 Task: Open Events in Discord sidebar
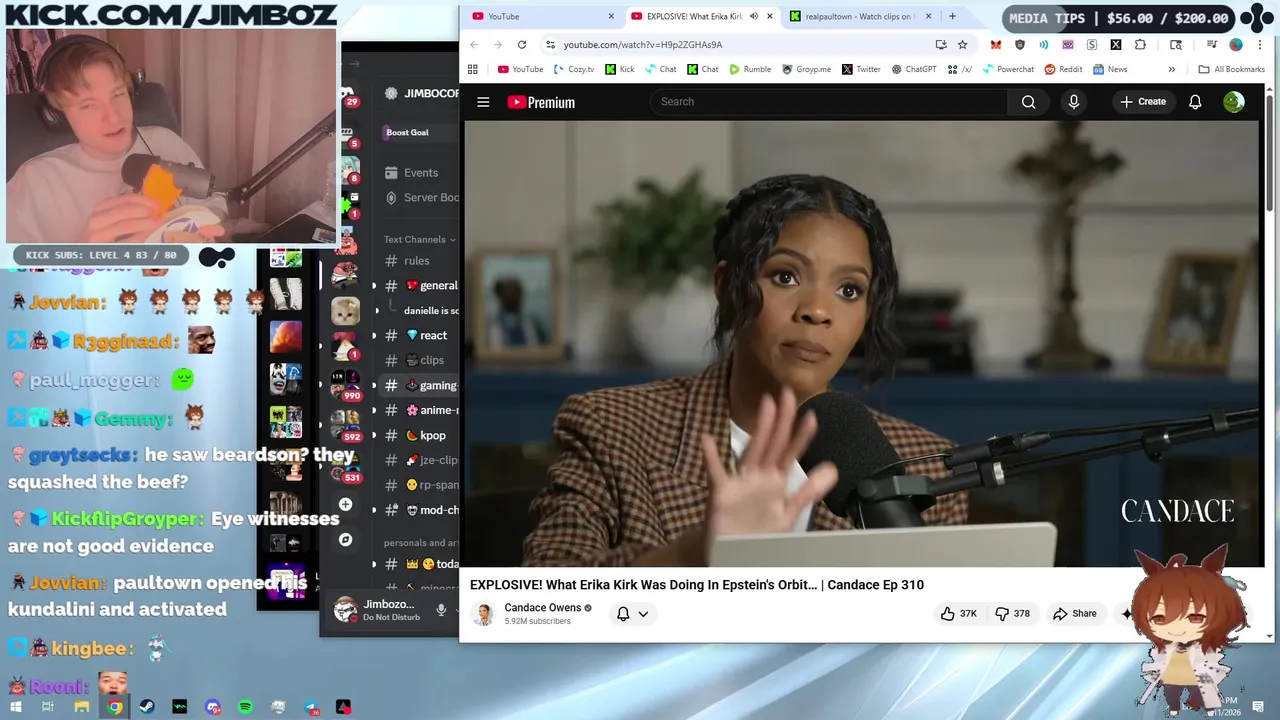click(x=411, y=173)
